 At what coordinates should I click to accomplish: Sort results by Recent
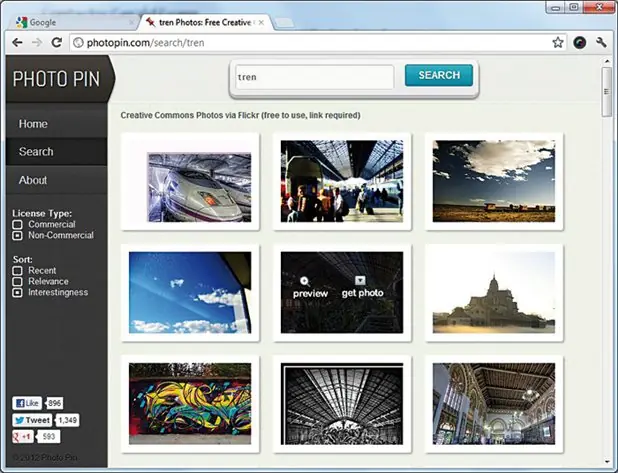[17, 271]
